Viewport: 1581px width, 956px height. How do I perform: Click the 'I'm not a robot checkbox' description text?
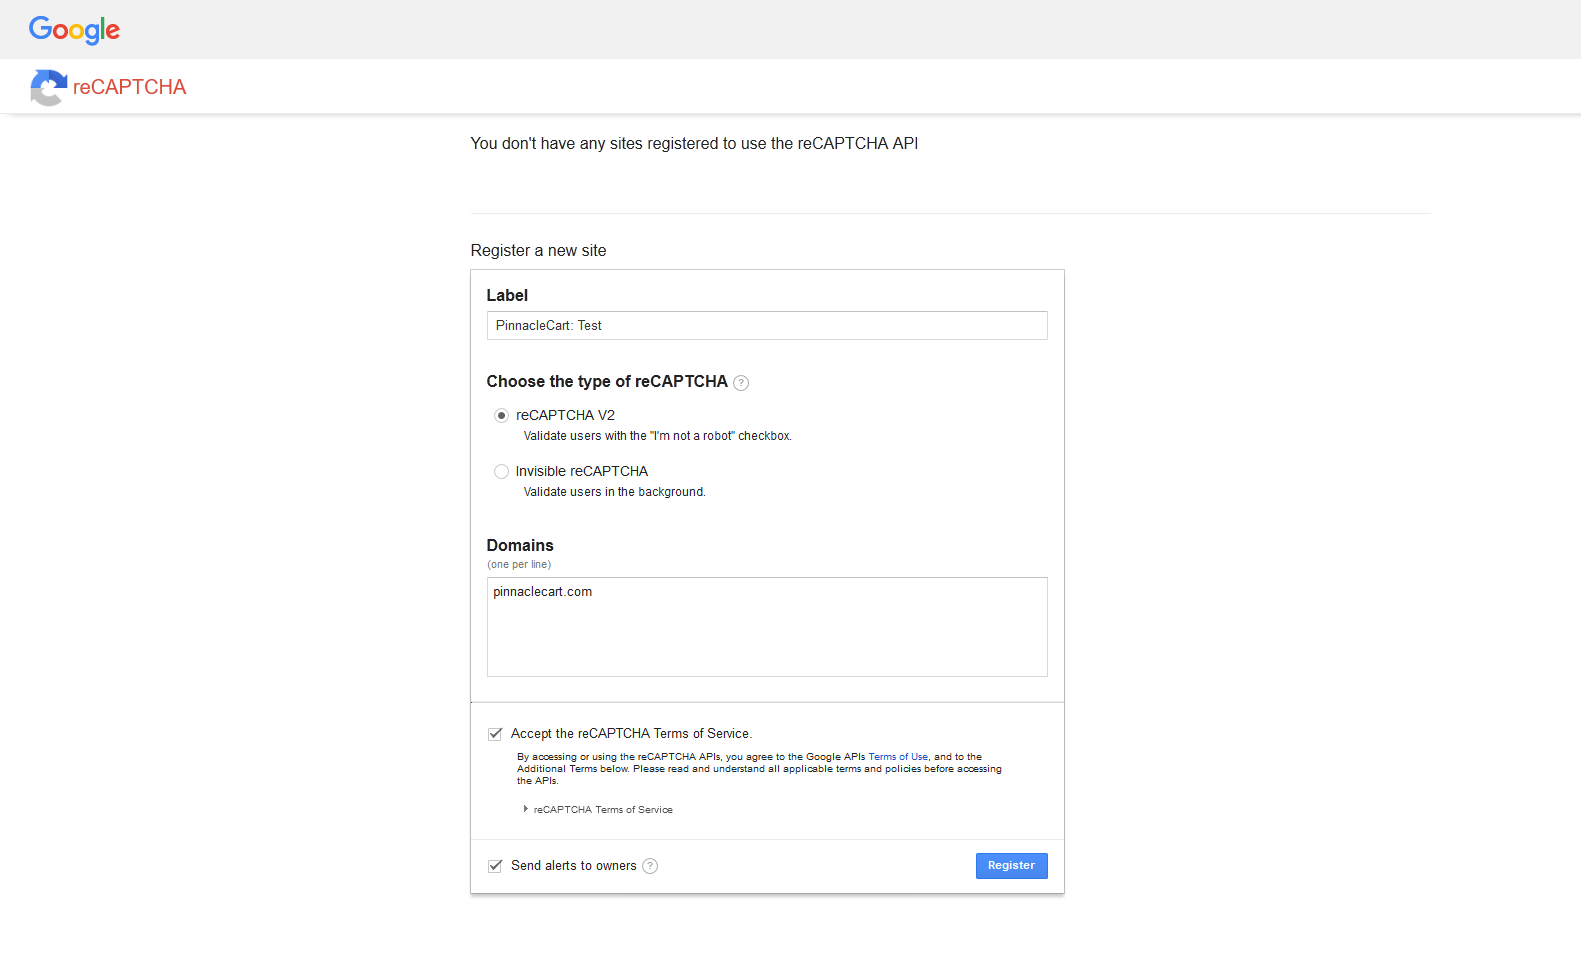click(658, 436)
